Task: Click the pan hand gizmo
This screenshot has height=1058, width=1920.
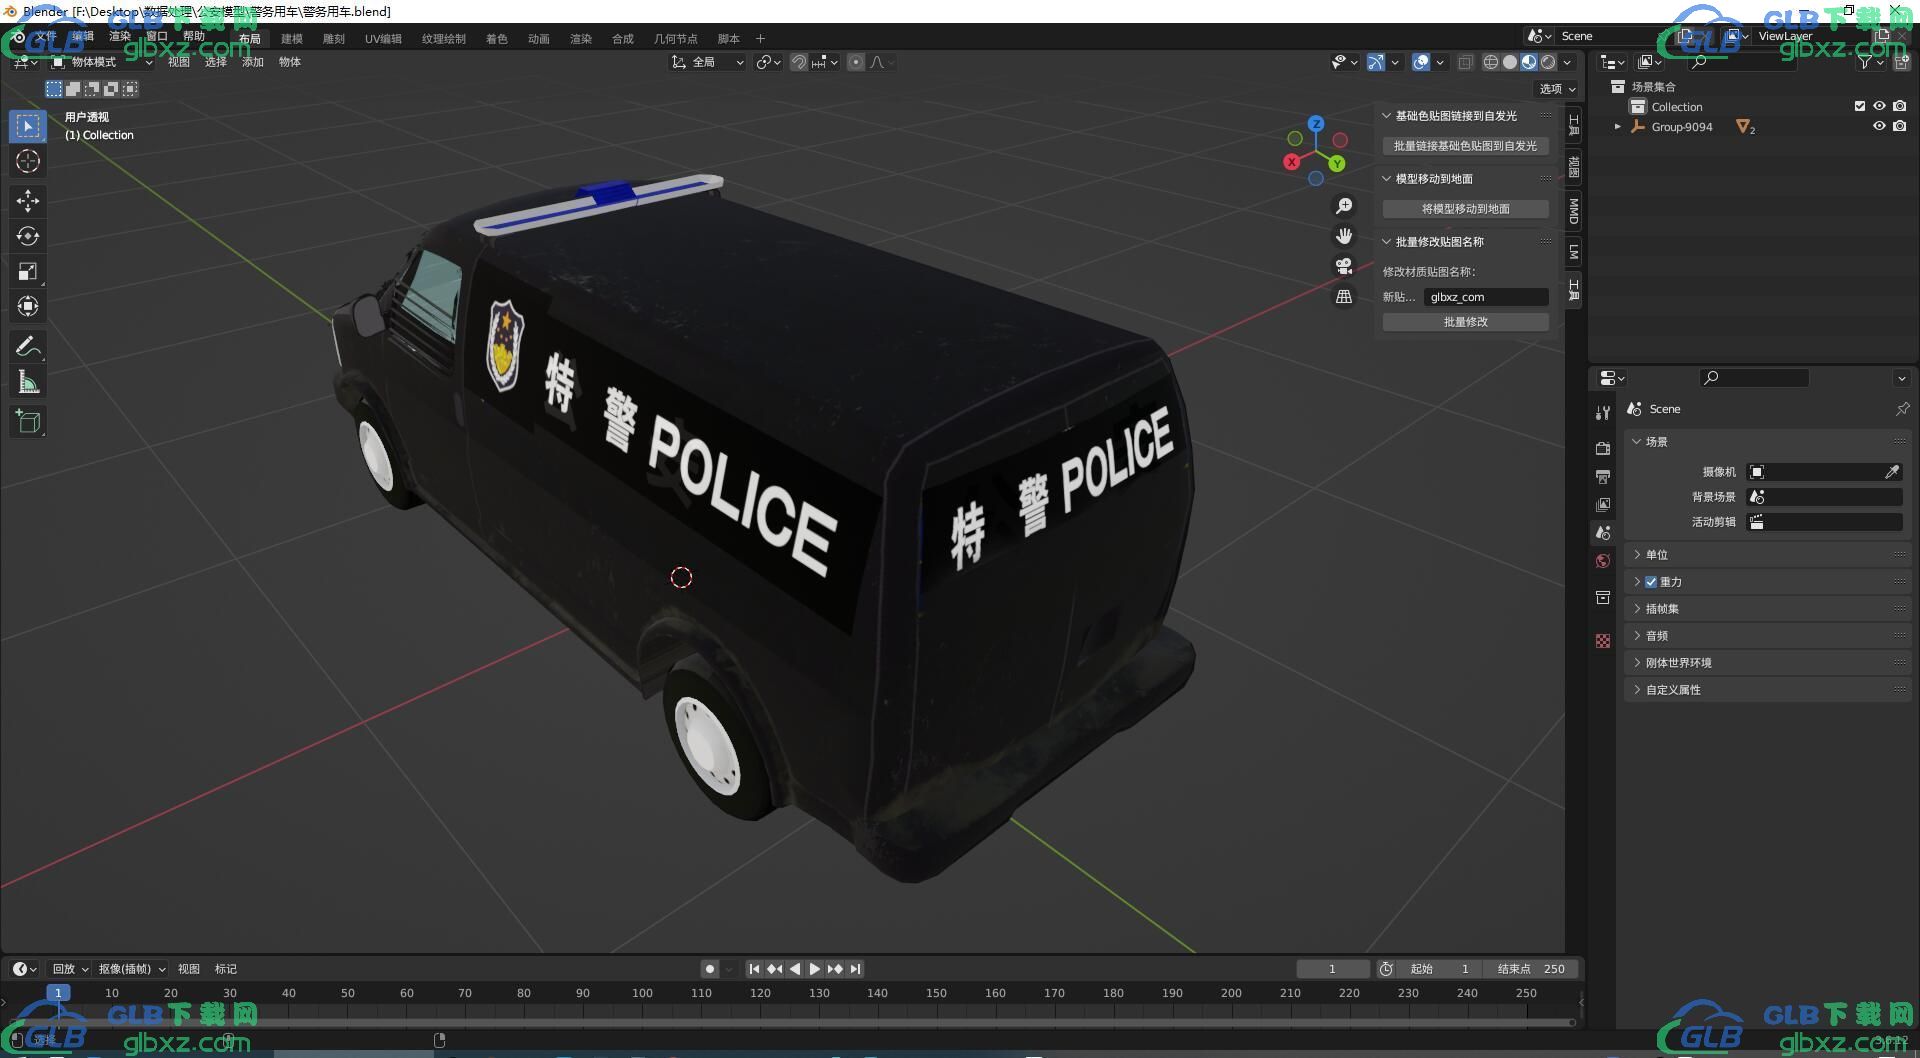Action: click(1344, 236)
